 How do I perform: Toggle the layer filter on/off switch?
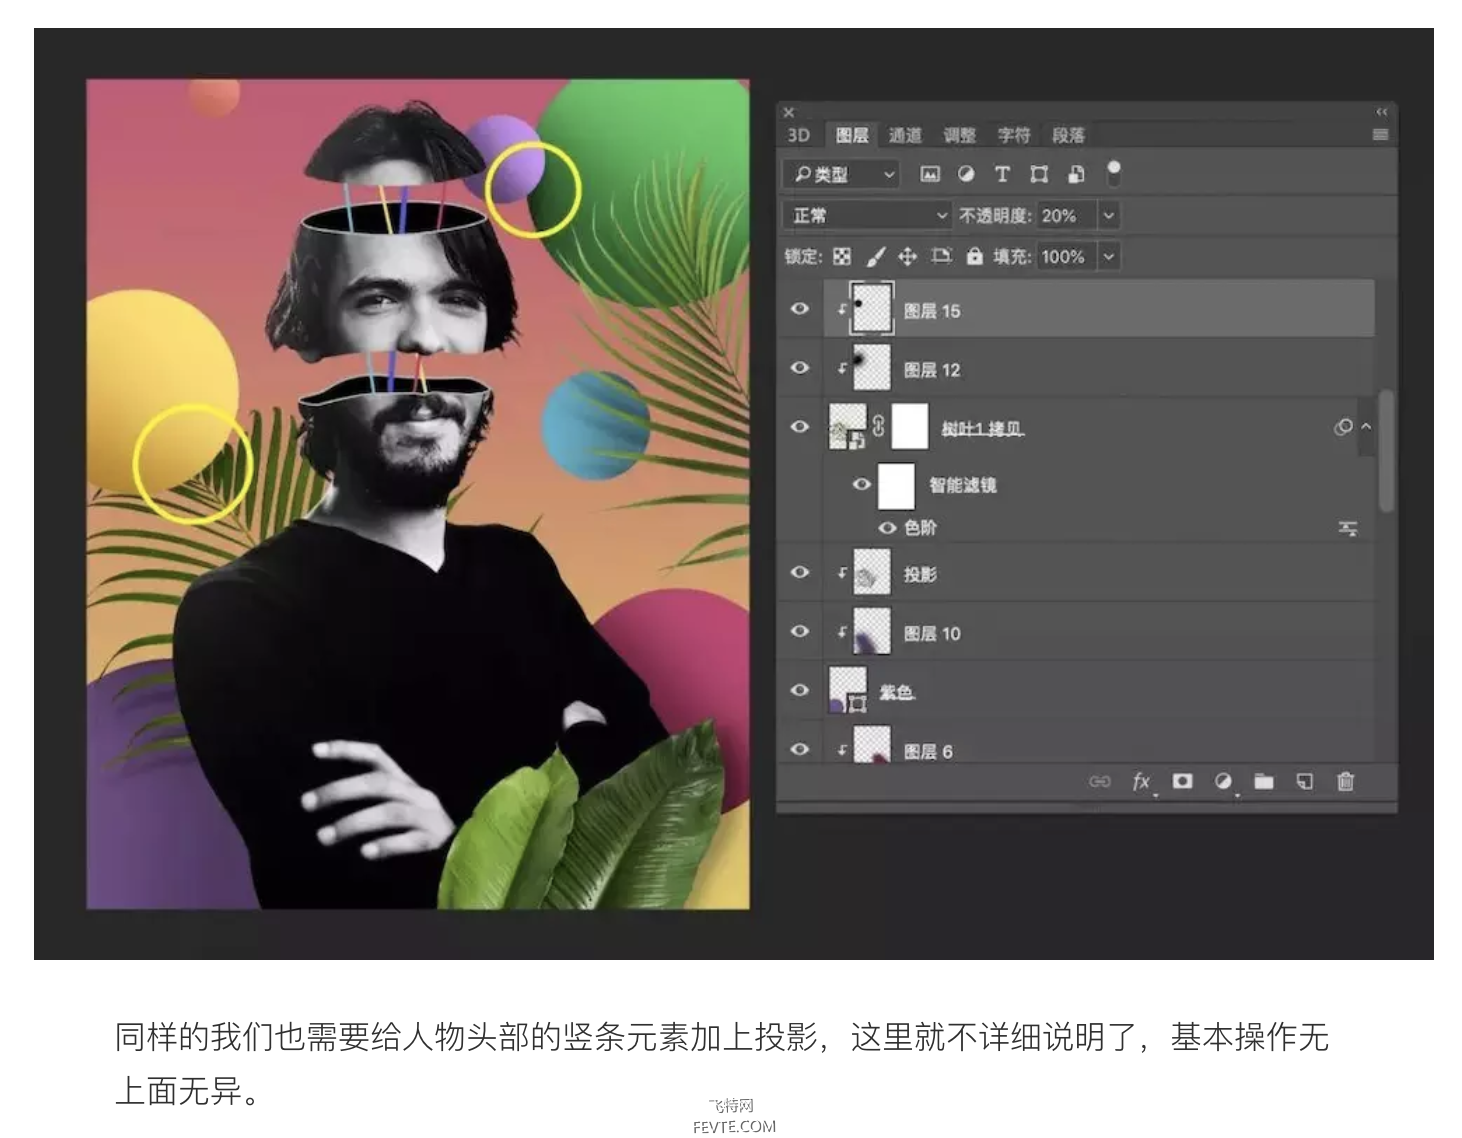point(1113,173)
